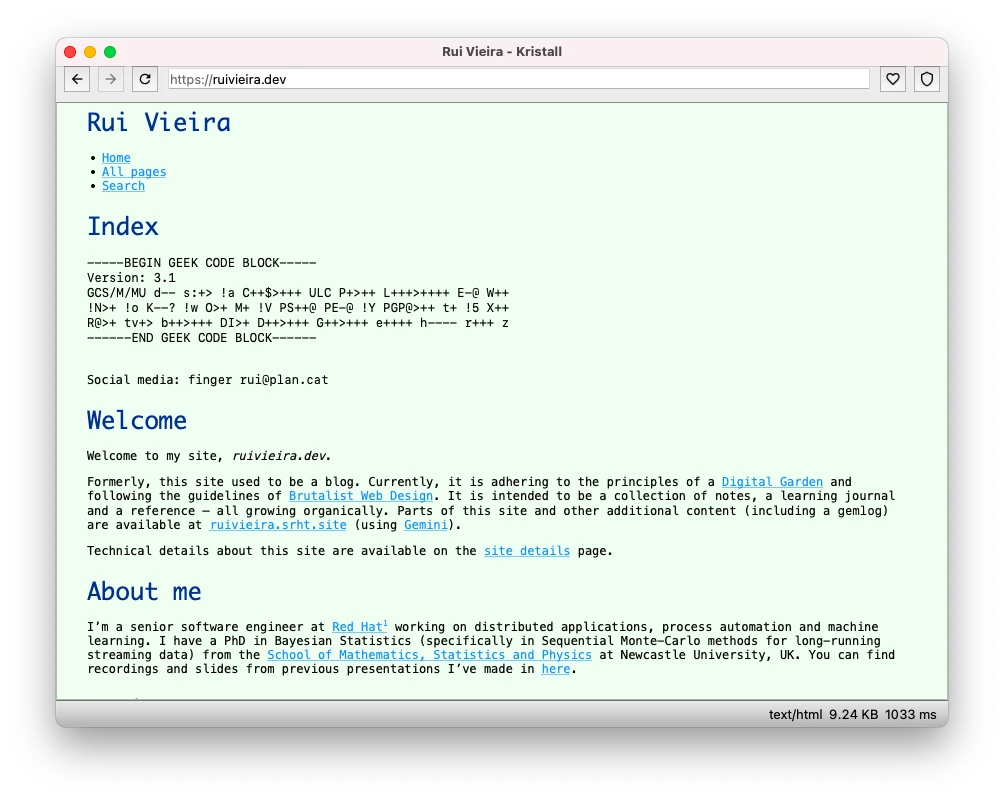
Task: Click text/html in the status bar
Action: pos(795,715)
